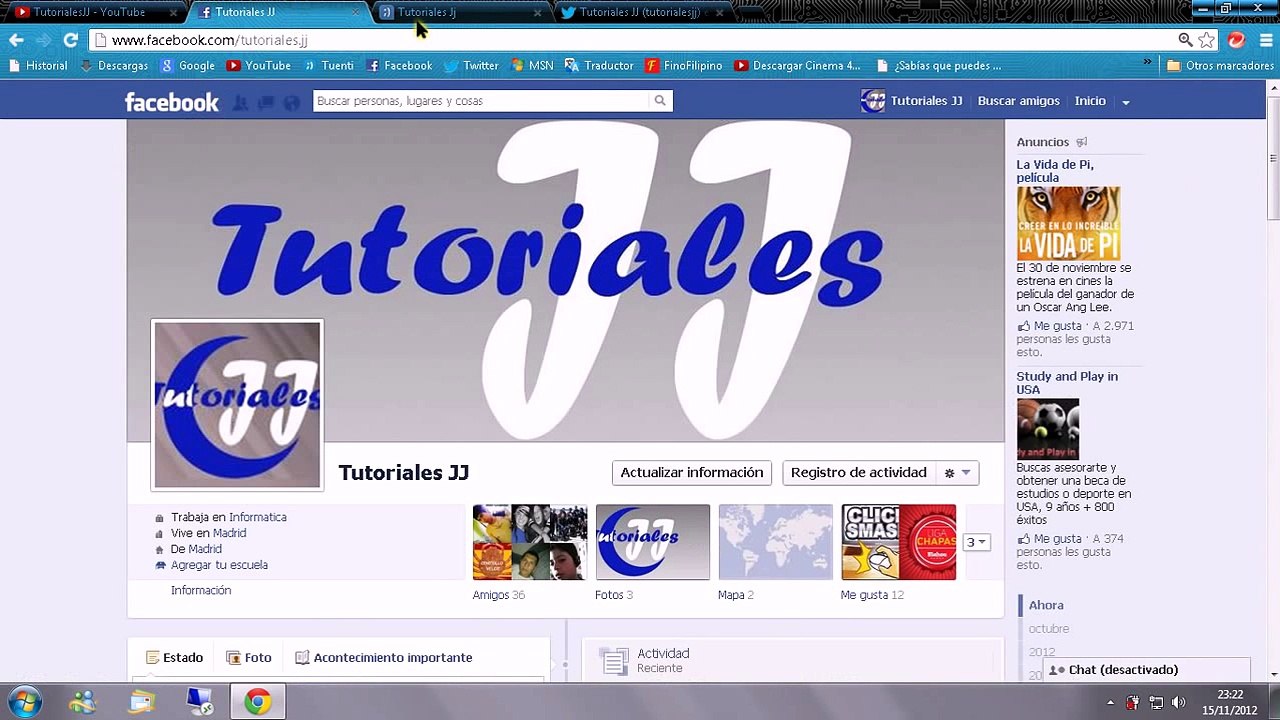The width and height of the screenshot is (1280, 720).
Task: Open the Facebook account menu arrow
Action: click(x=1126, y=102)
